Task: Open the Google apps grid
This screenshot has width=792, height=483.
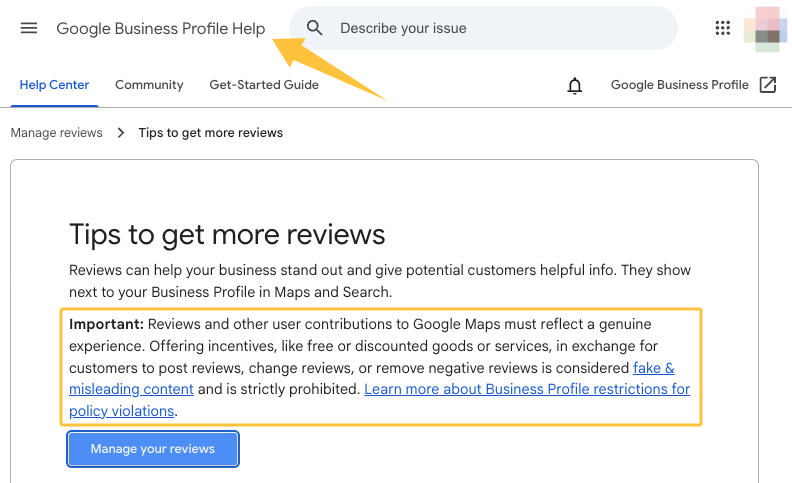Action: point(723,28)
